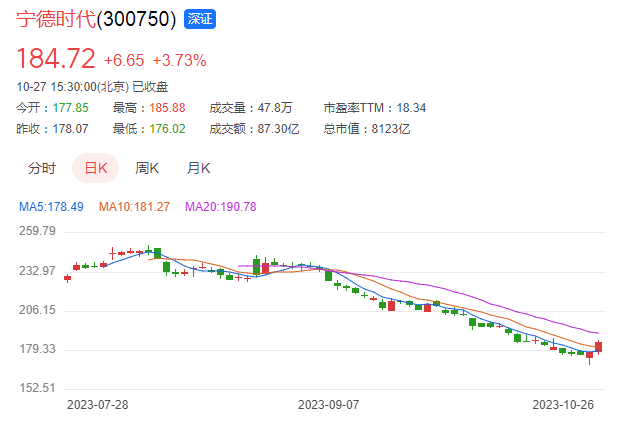Click the 2023-07-28 date axis label
Viewport: 623px width, 424px height.
[x=98, y=405]
